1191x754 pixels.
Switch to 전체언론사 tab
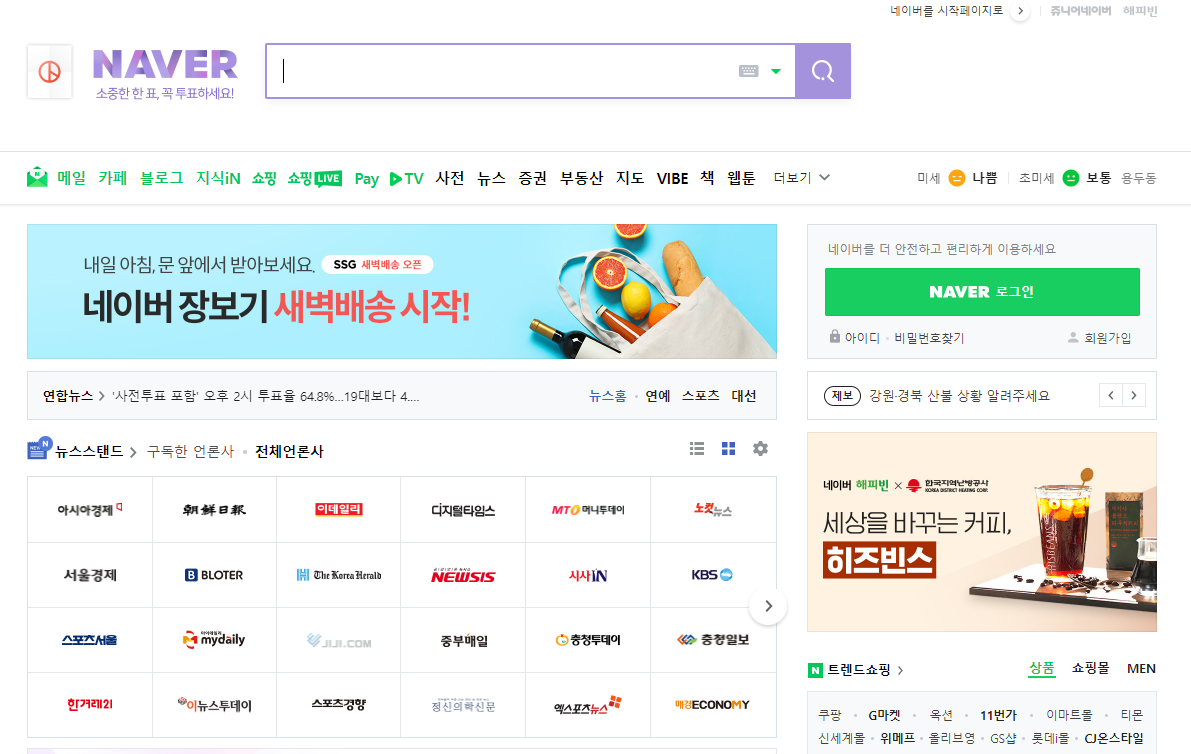click(289, 451)
